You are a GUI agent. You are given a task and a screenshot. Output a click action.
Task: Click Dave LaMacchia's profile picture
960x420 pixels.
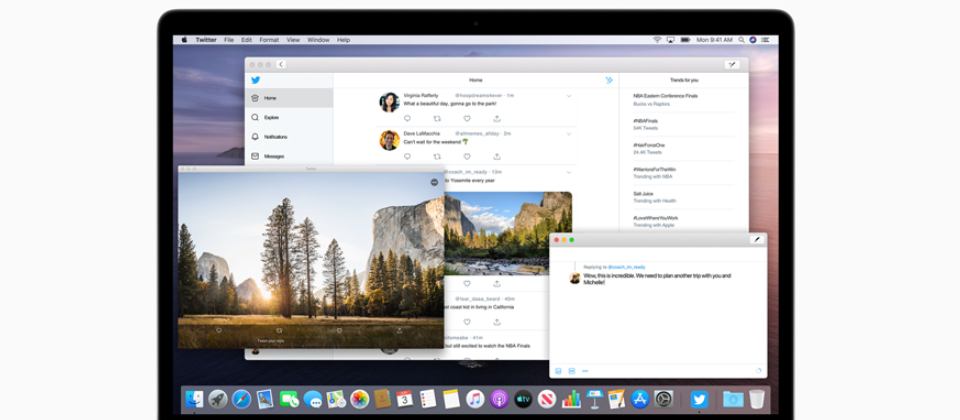pos(389,140)
